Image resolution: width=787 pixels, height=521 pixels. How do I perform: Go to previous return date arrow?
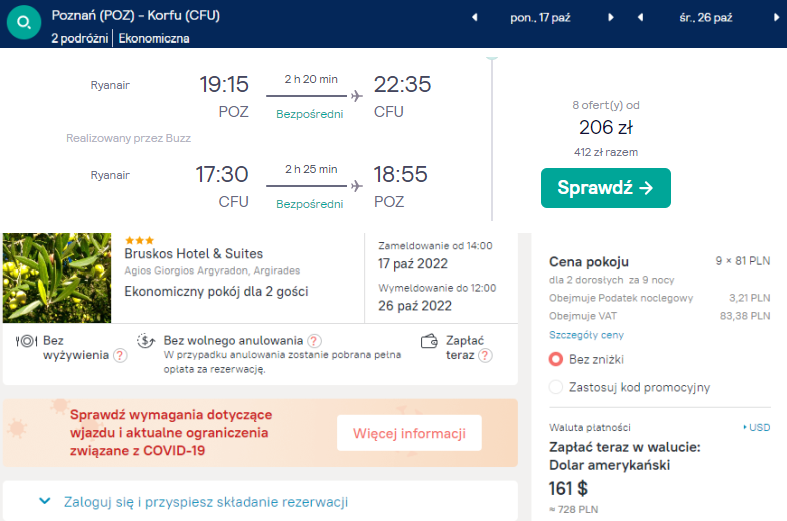640,18
